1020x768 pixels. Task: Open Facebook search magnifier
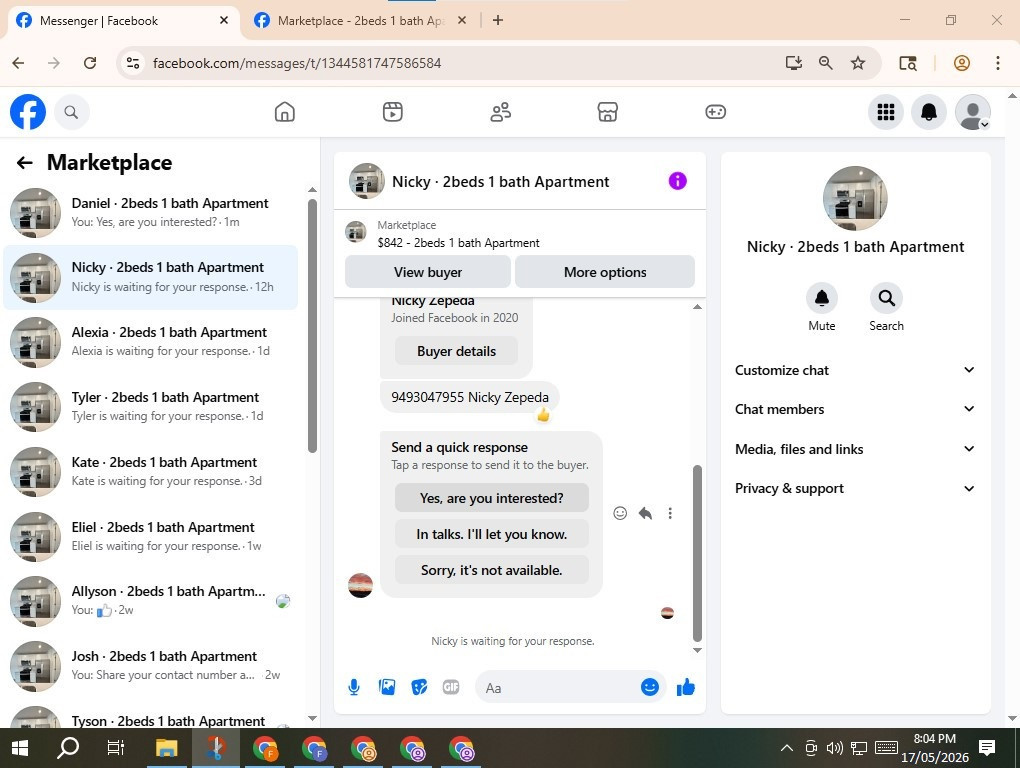(x=71, y=112)
